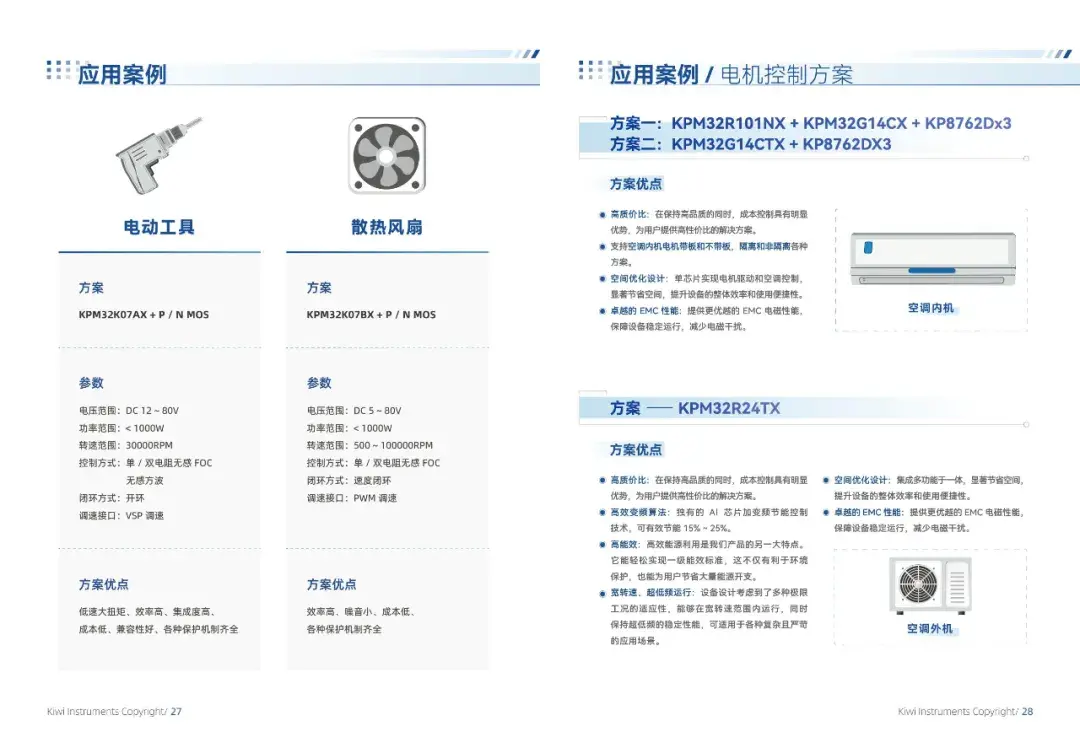Click the "宽转速、超低频运行" bullet label
This screenshot has width=1080, height=737.
coord(651,592)
